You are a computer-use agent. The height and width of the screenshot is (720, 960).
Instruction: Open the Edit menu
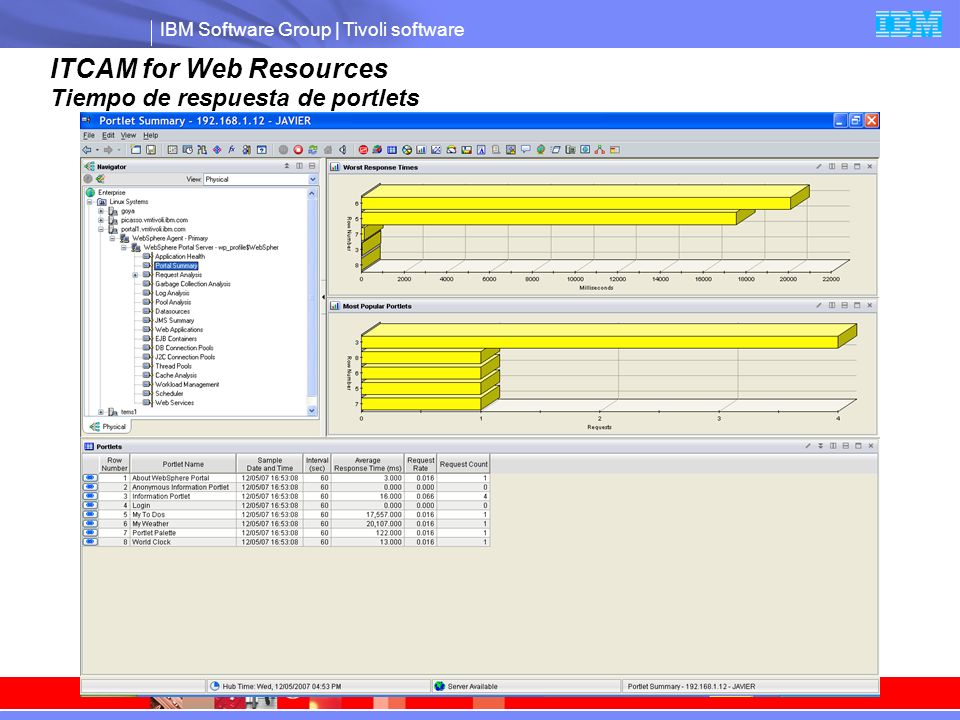point(108,135)
